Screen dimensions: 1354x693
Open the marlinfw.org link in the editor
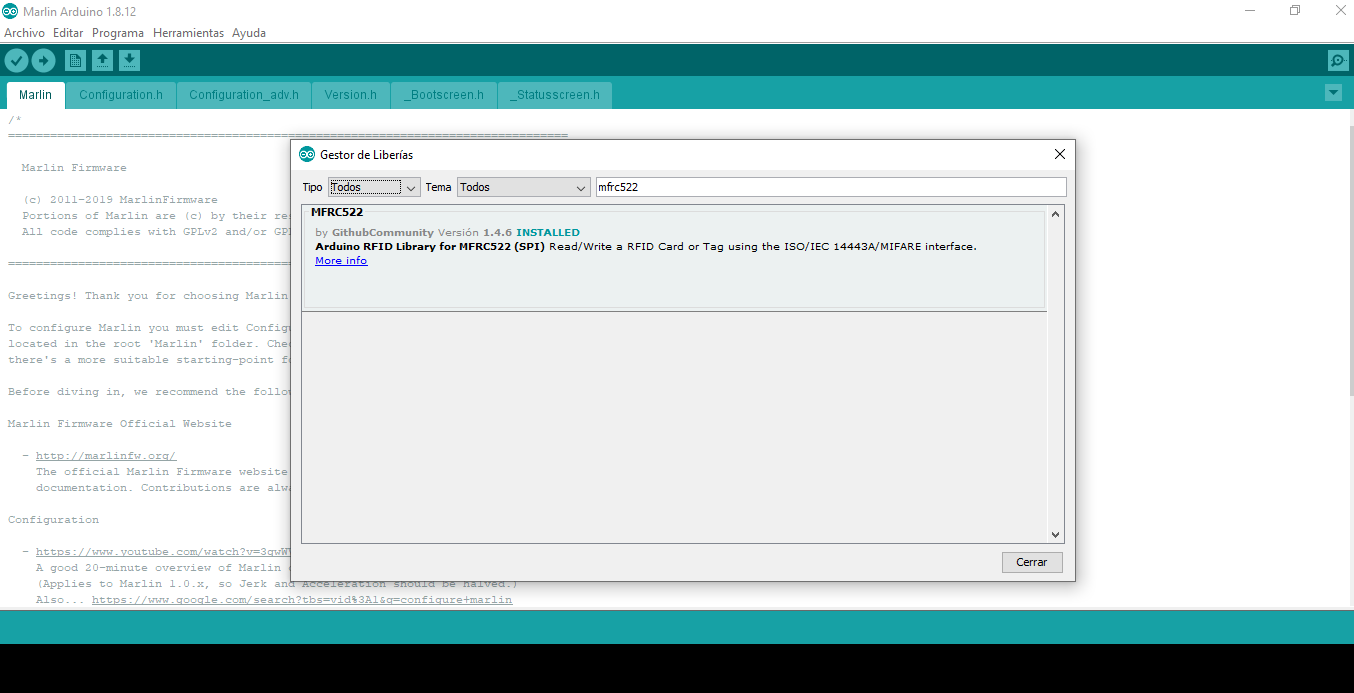tap(106, 456)
